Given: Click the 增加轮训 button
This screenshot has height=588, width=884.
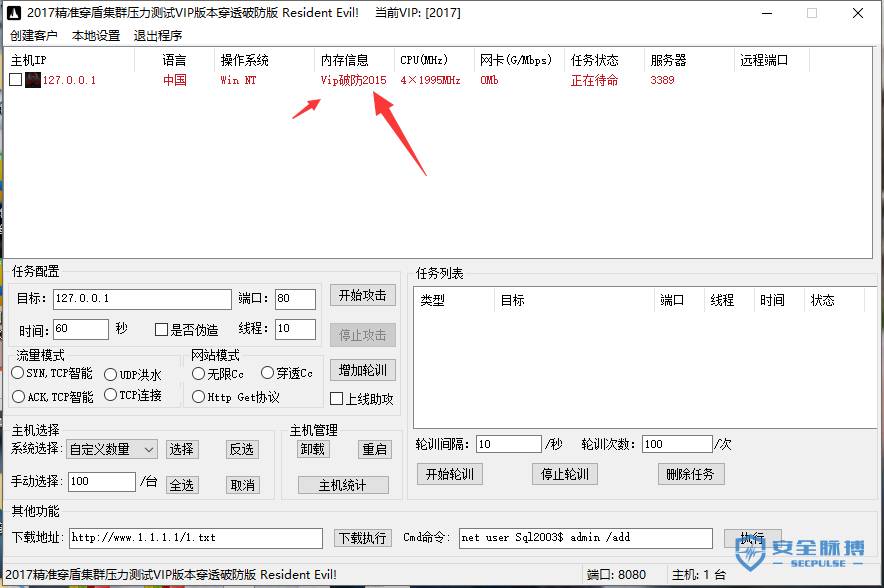Looking at the screenshot, I should (361, 370).
